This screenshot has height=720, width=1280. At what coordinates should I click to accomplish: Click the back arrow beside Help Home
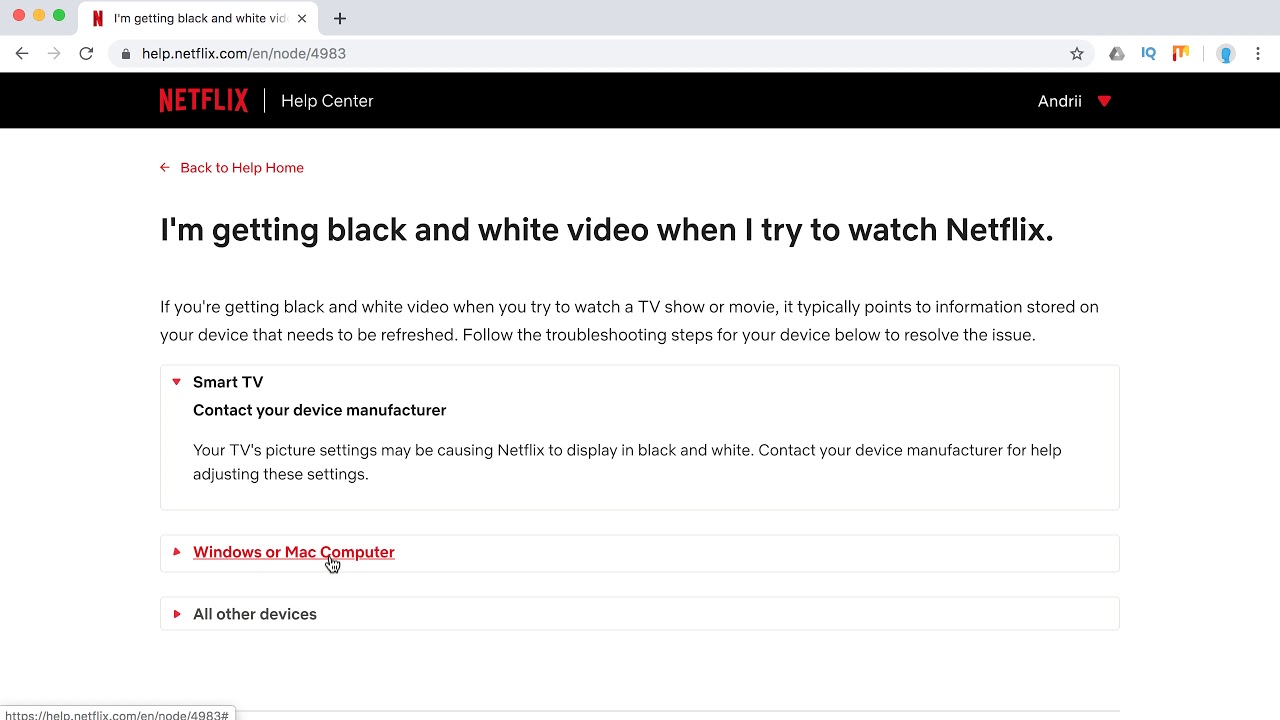pyautogui.click(x=165, y=168)
